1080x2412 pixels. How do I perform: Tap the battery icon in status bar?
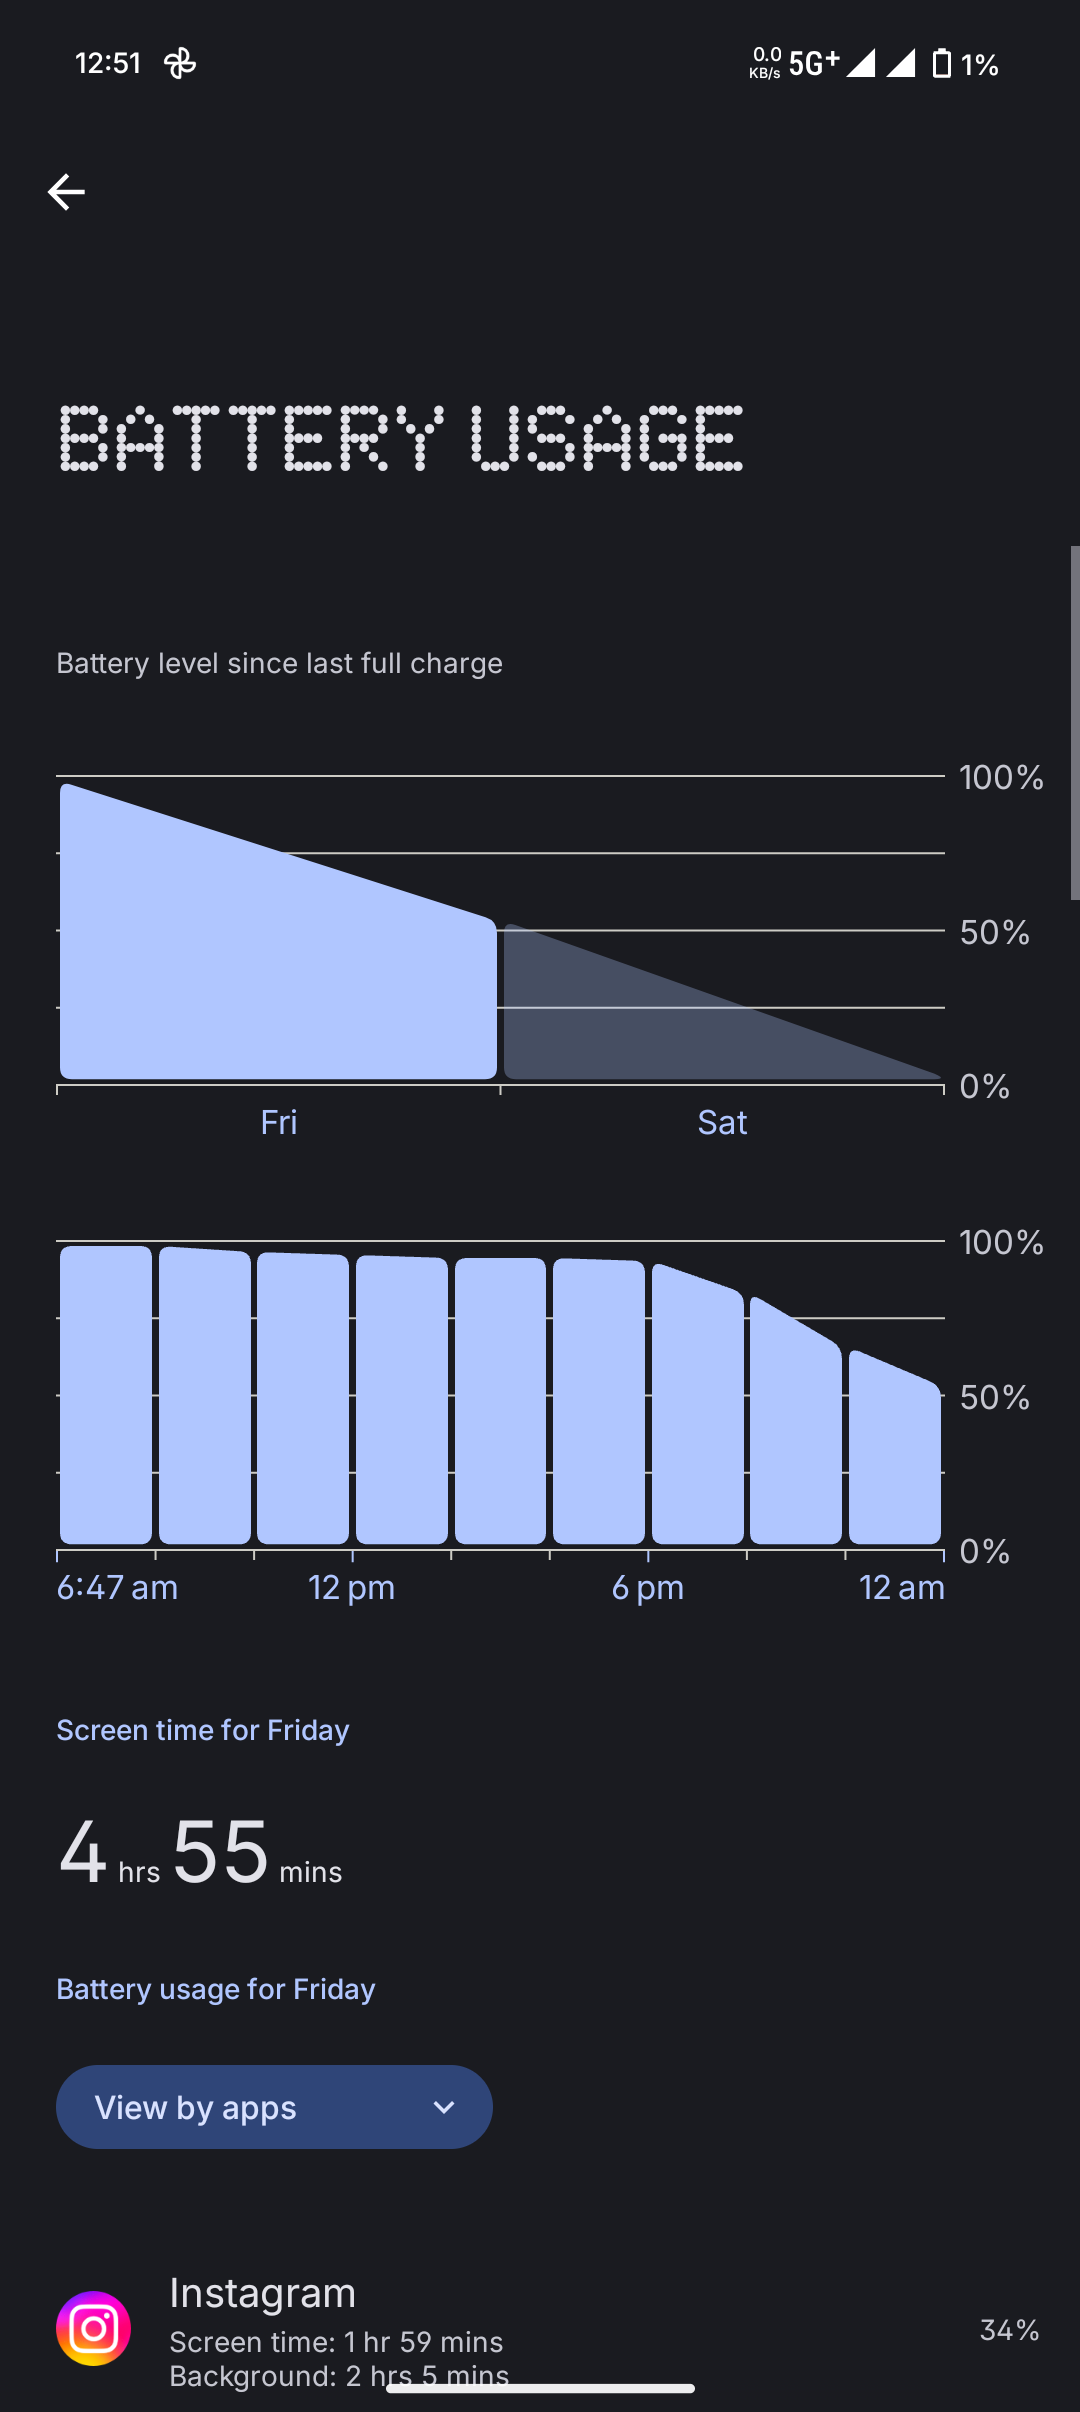point(941,64)
